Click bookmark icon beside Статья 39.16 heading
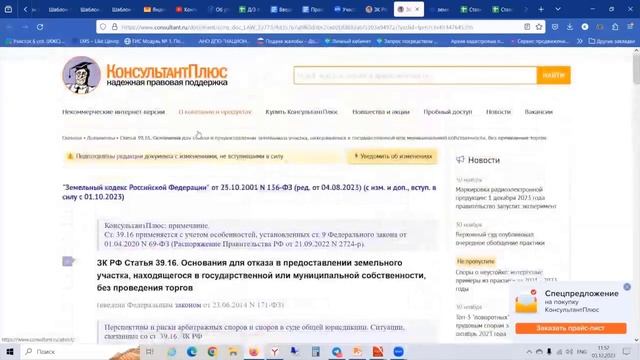The height and width of the screenshot is (360, 640). pos(68,261)
